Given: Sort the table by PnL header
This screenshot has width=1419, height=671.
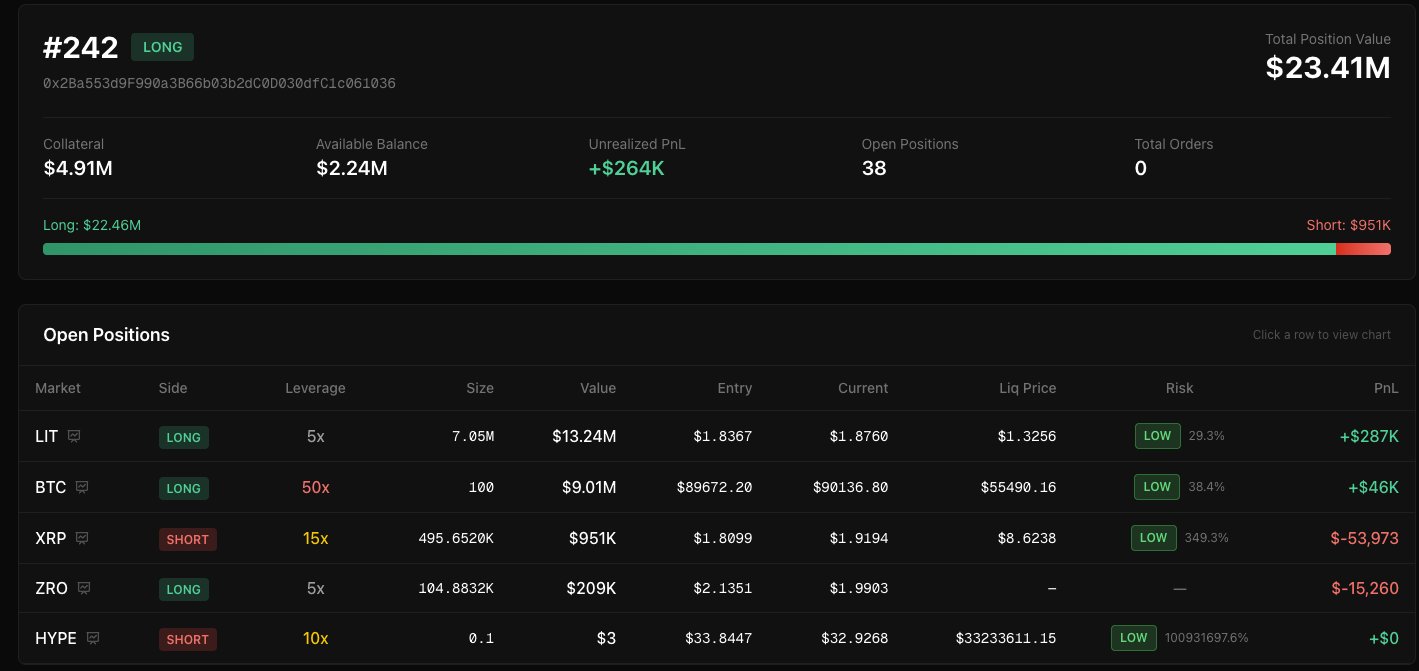Looking at the screenshot, I should pyautogui.click(x=1385, y=388).
